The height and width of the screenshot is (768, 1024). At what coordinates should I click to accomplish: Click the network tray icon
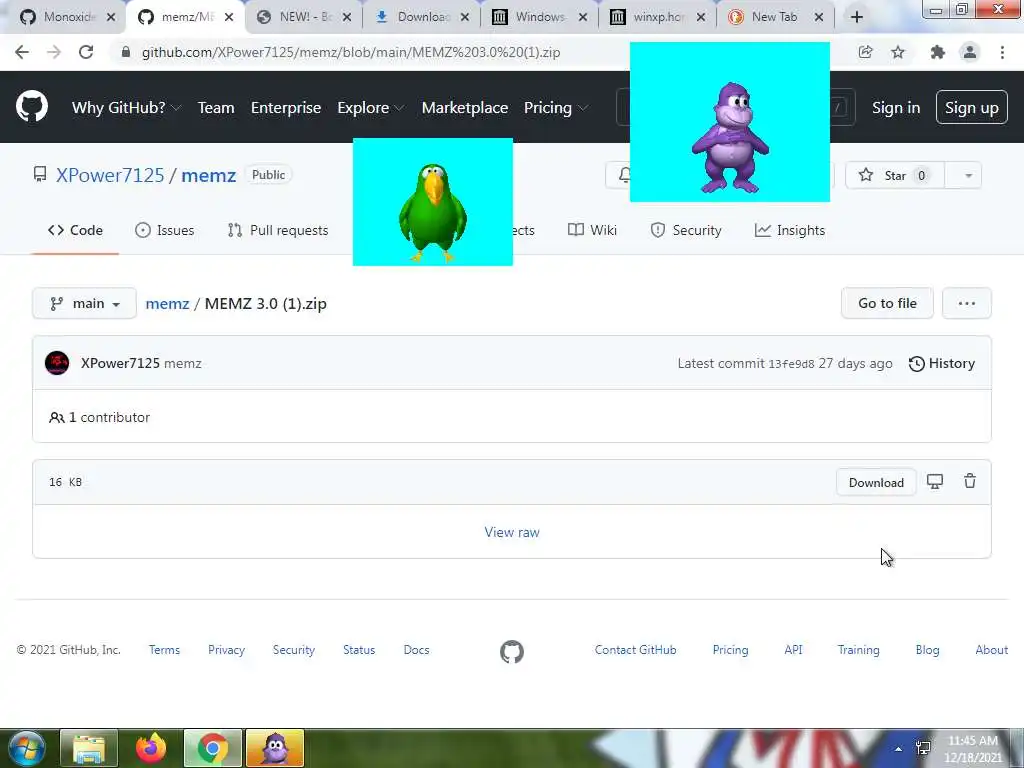tap(923, 748)
